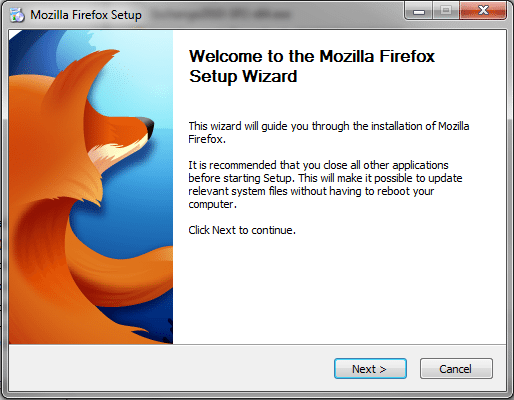Viewport: 514px width, 400px height.
Task: Click the Setup Wizard heading line
Action: coord(243,76)
